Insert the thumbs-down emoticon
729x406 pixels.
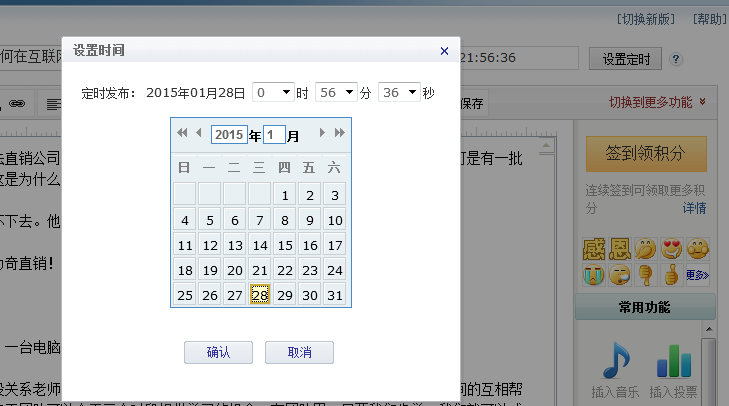tap(646, 275)
